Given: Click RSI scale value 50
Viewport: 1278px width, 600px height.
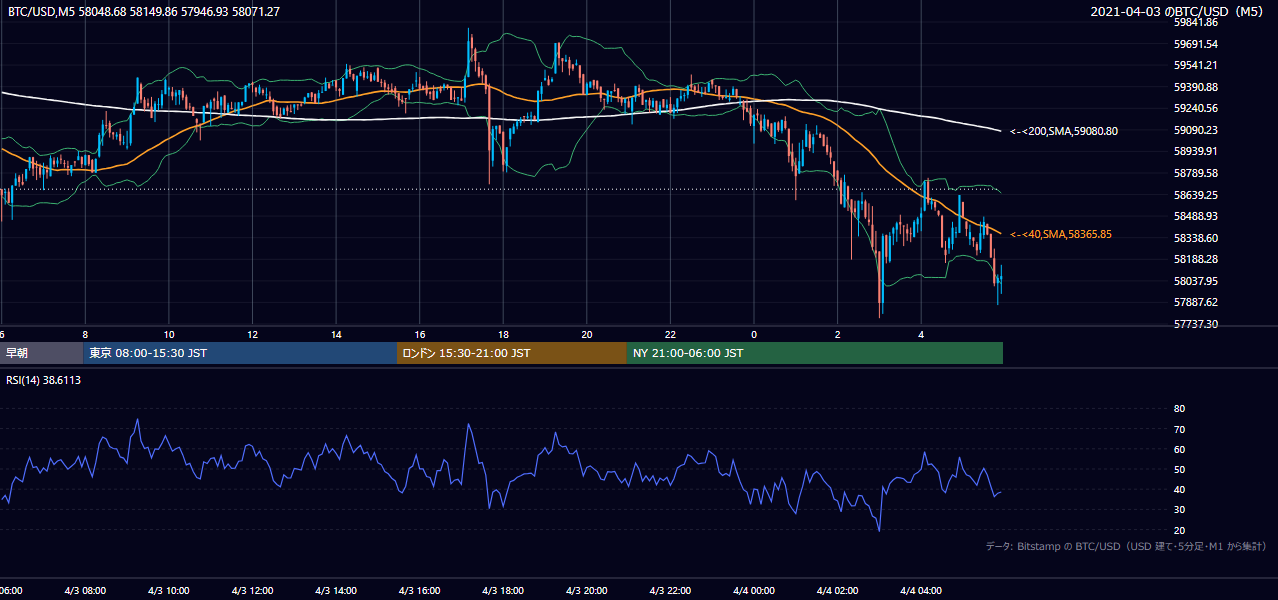Looking at the screenshot, I should (x=1179, y=469).
